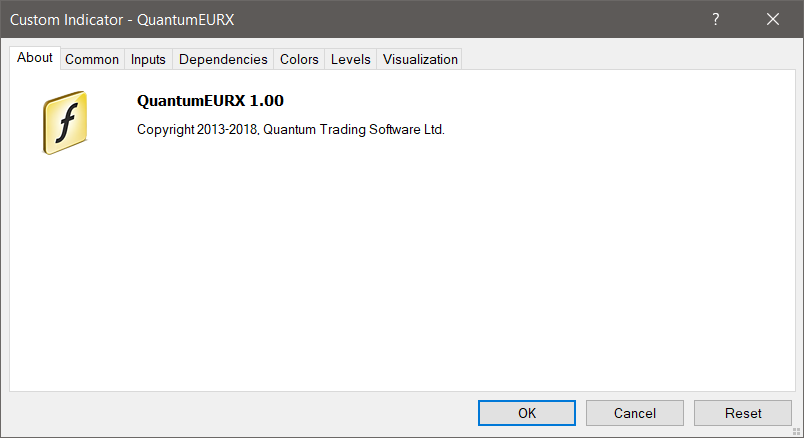Screen dimensions: 804x438
Task: Reset the indicator settings with Reset
Action: pos(743,413)
